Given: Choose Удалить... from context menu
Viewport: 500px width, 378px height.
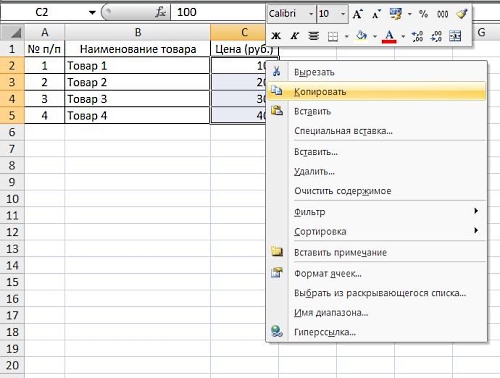Looking at the screenshot, I should (377, 171).
